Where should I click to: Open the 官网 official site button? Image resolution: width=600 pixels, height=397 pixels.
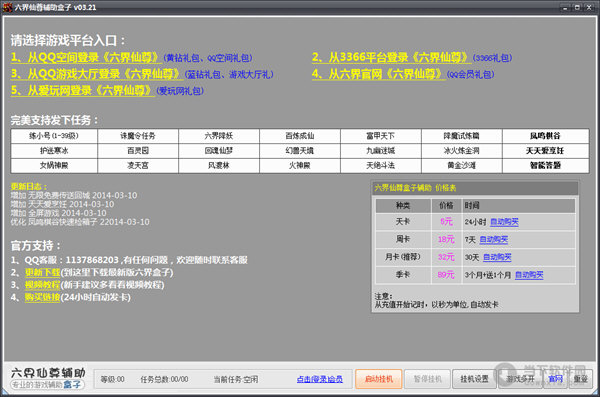pyautogui.click(x=556, y=379)
